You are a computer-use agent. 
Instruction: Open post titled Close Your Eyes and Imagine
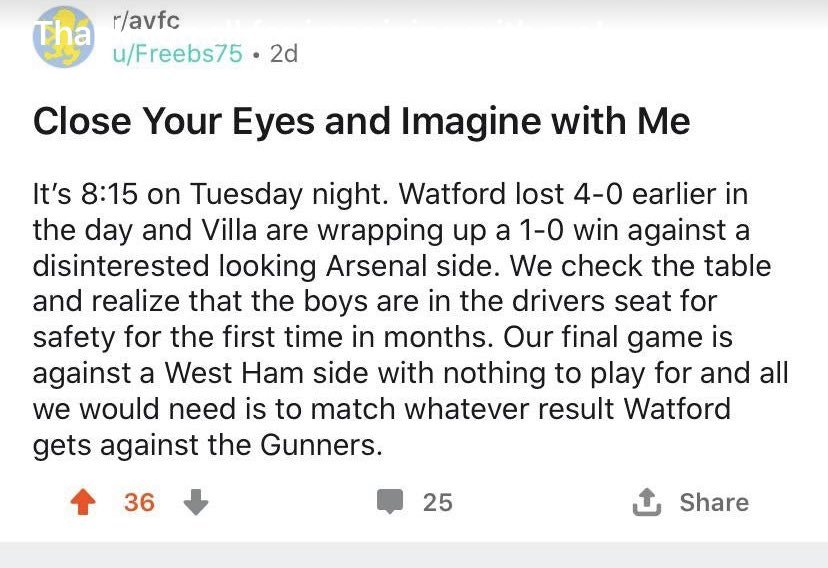point(361,121)
